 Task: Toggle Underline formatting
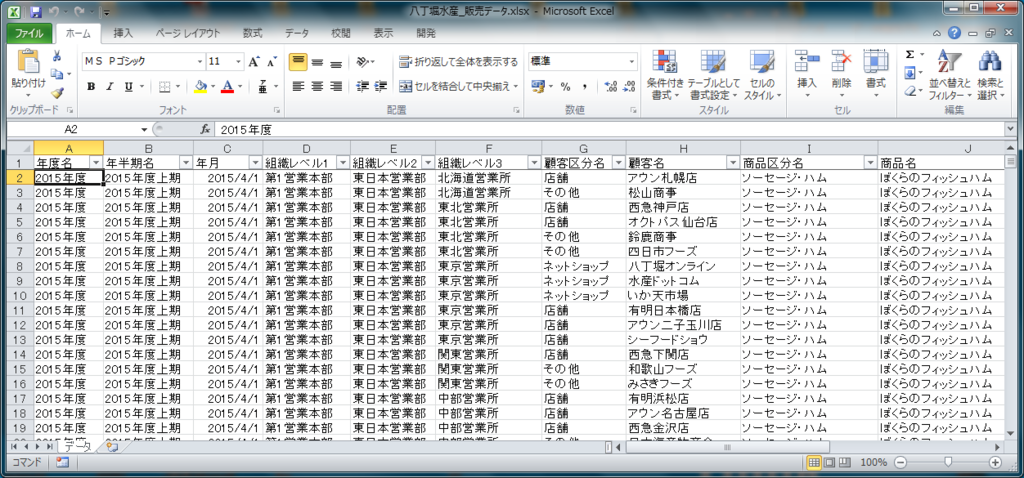coord(128,86)
